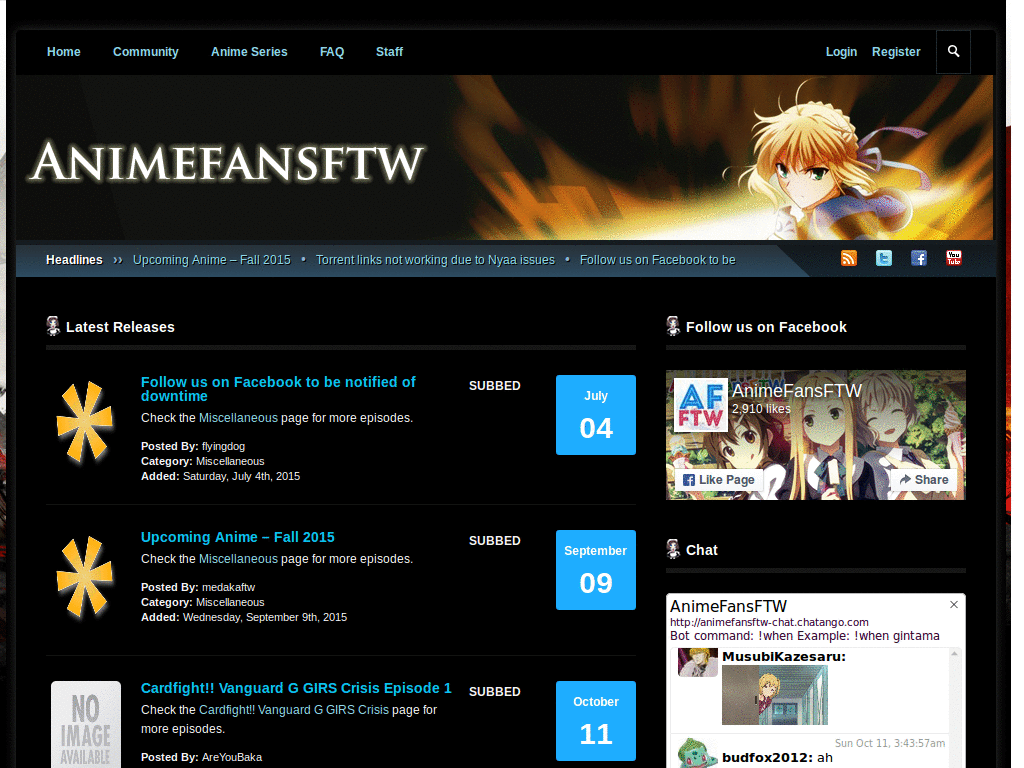Open the Staff page

click(x=389, y=52)
